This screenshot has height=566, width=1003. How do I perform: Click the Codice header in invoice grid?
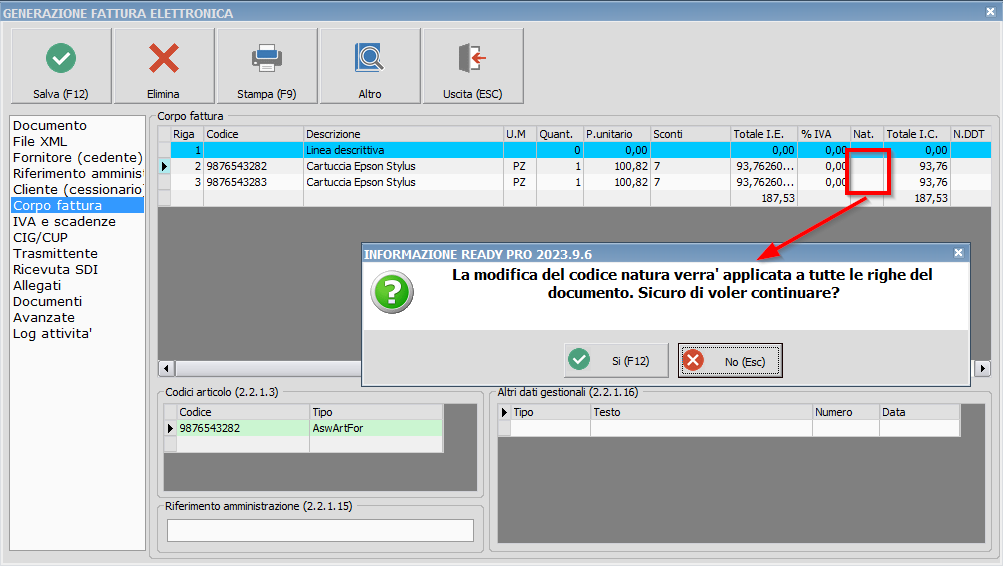[x=253, y=134]
